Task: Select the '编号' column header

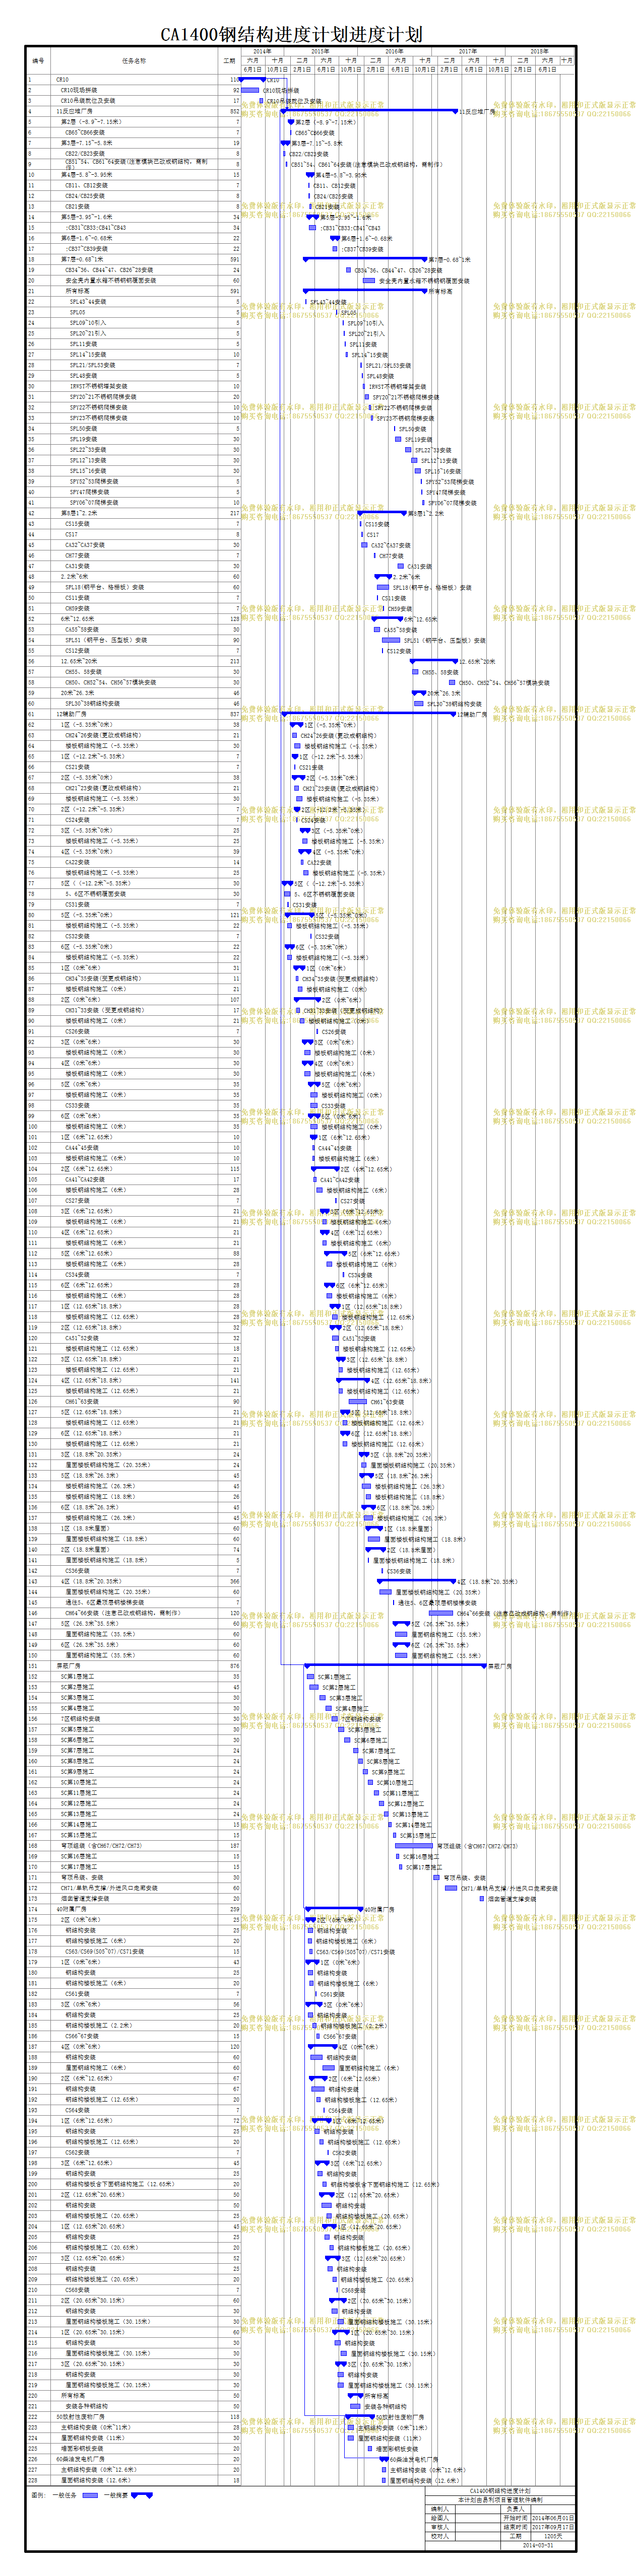Action: [38, 61]
